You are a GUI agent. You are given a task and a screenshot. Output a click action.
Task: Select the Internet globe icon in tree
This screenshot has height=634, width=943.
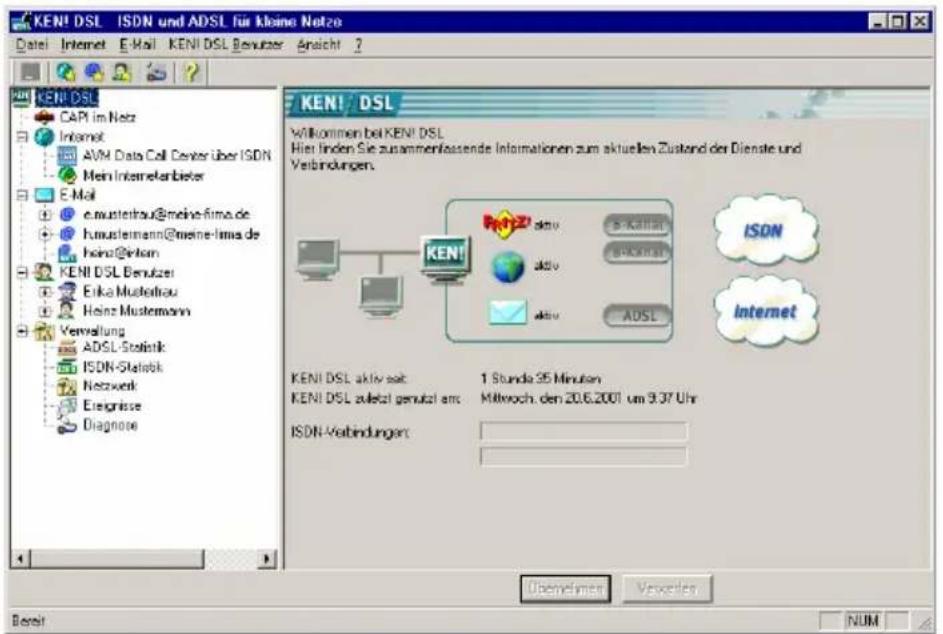44,137
